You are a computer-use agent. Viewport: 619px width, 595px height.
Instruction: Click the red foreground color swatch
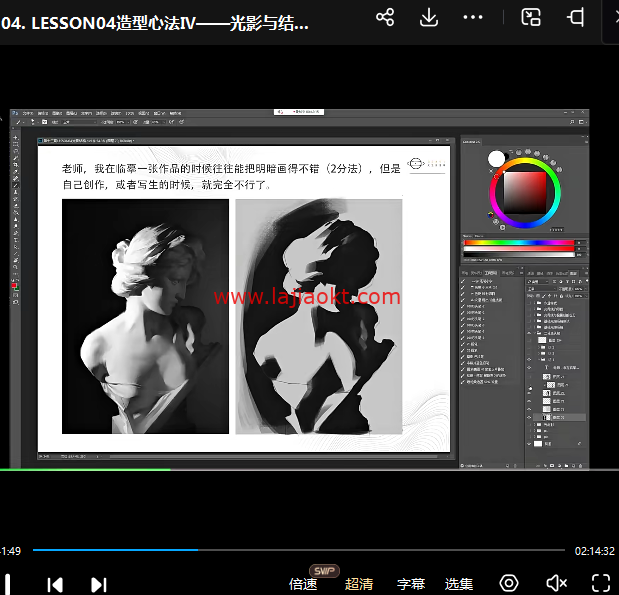tap(14, 285)
